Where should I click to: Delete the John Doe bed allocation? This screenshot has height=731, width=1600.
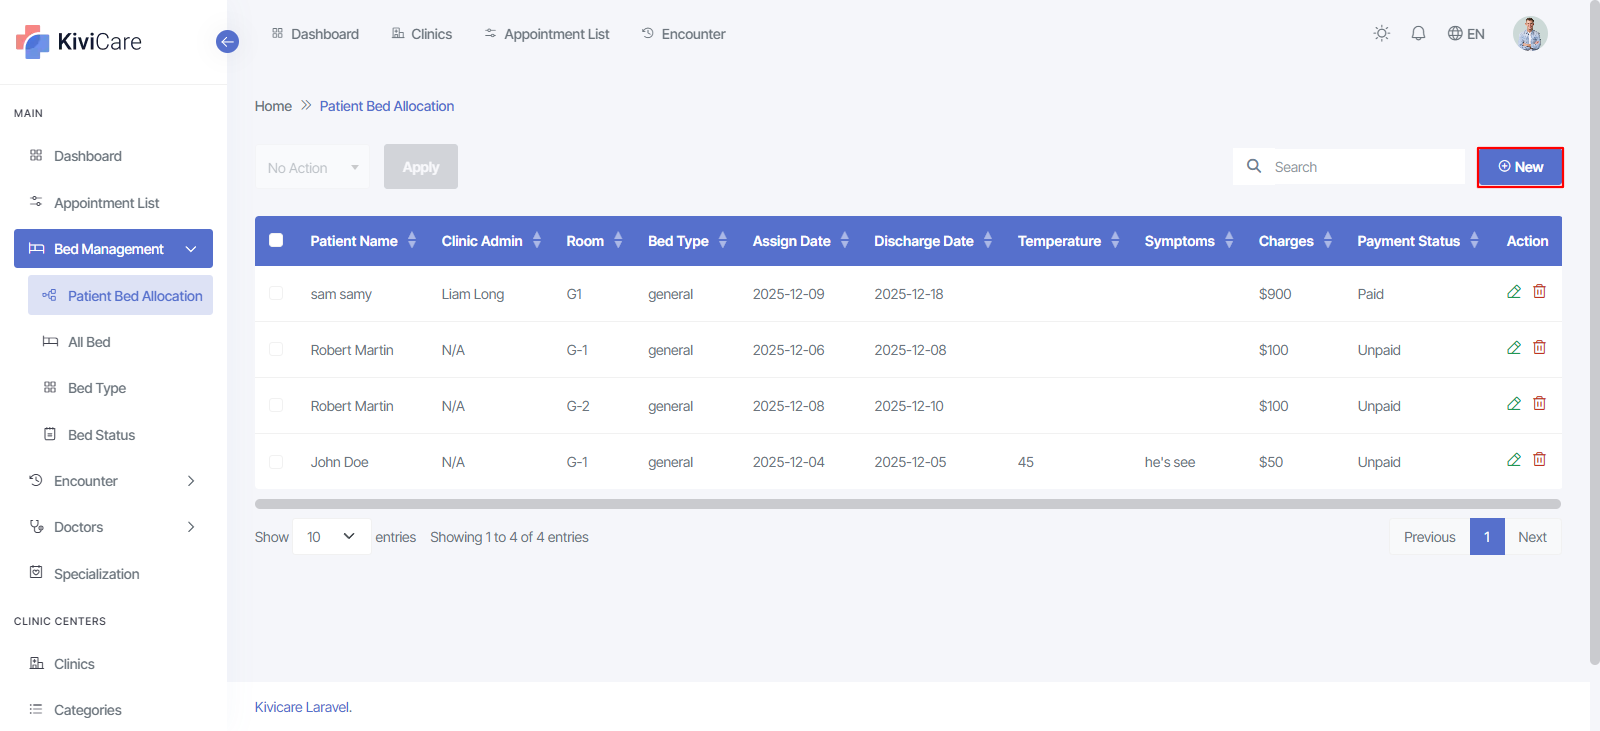(1539, 460)
